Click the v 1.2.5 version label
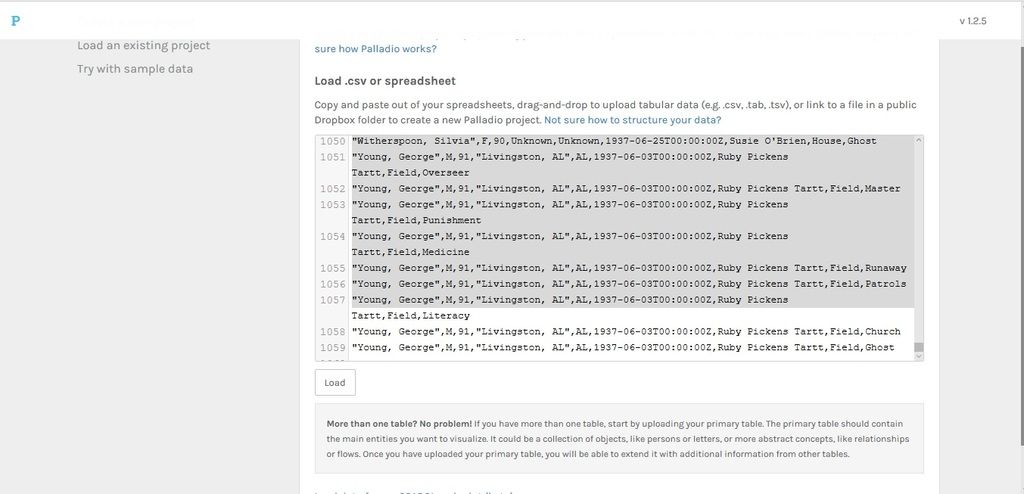This screenshot has height=494, width=1024. tap(972, 21)
